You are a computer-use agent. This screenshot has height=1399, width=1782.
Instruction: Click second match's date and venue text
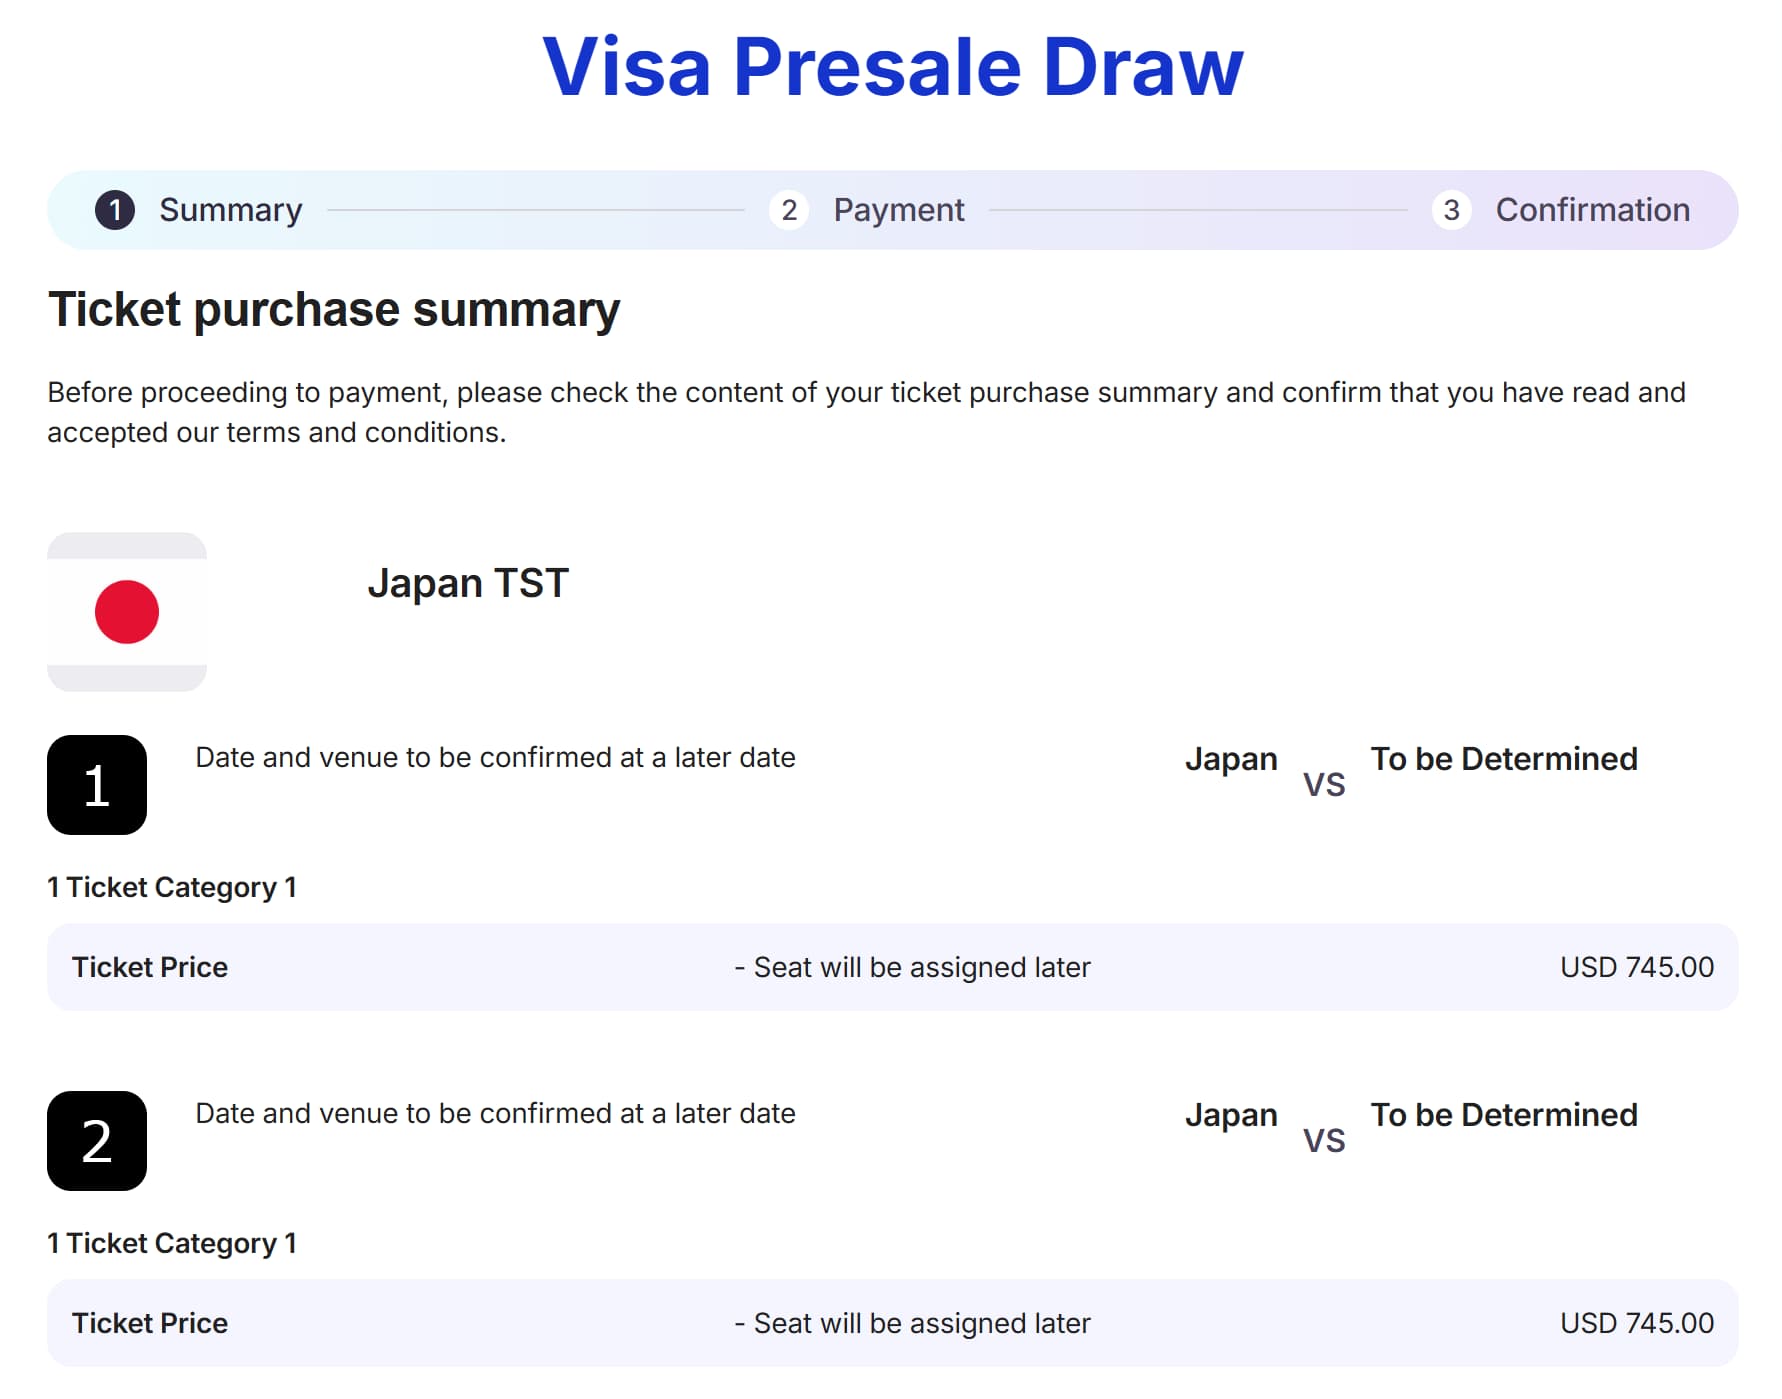tap(495, 1113)
